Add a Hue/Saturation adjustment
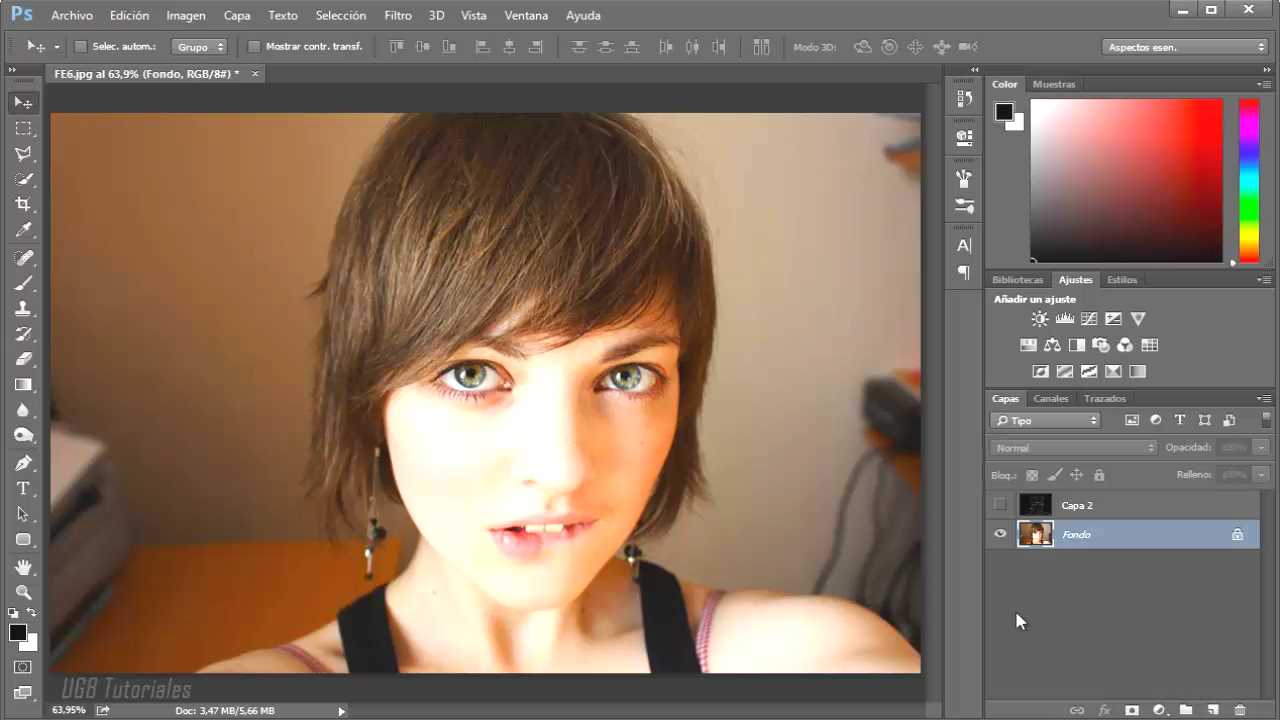The height and width of the screenshot is (720, 1280). point(1028,345)
